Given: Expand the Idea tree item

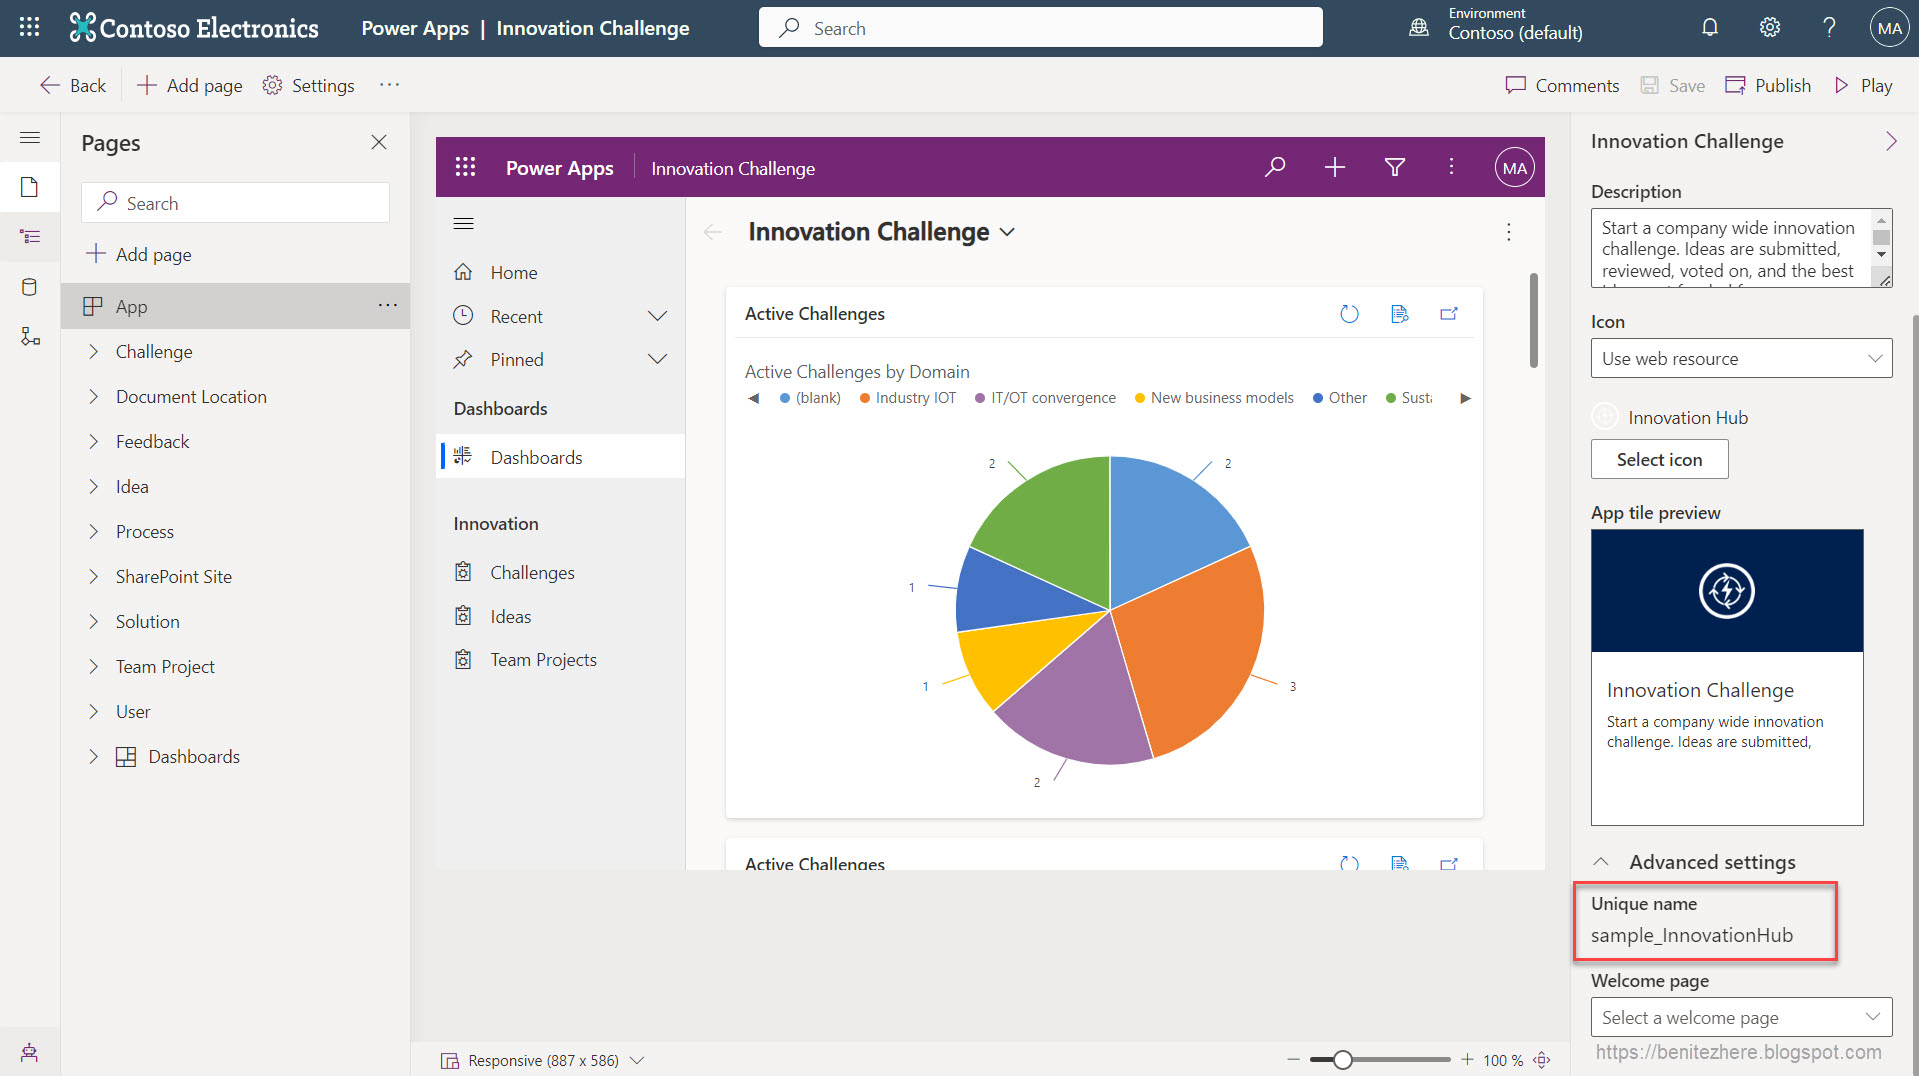Looking at the screenshot, I should 93,486.
